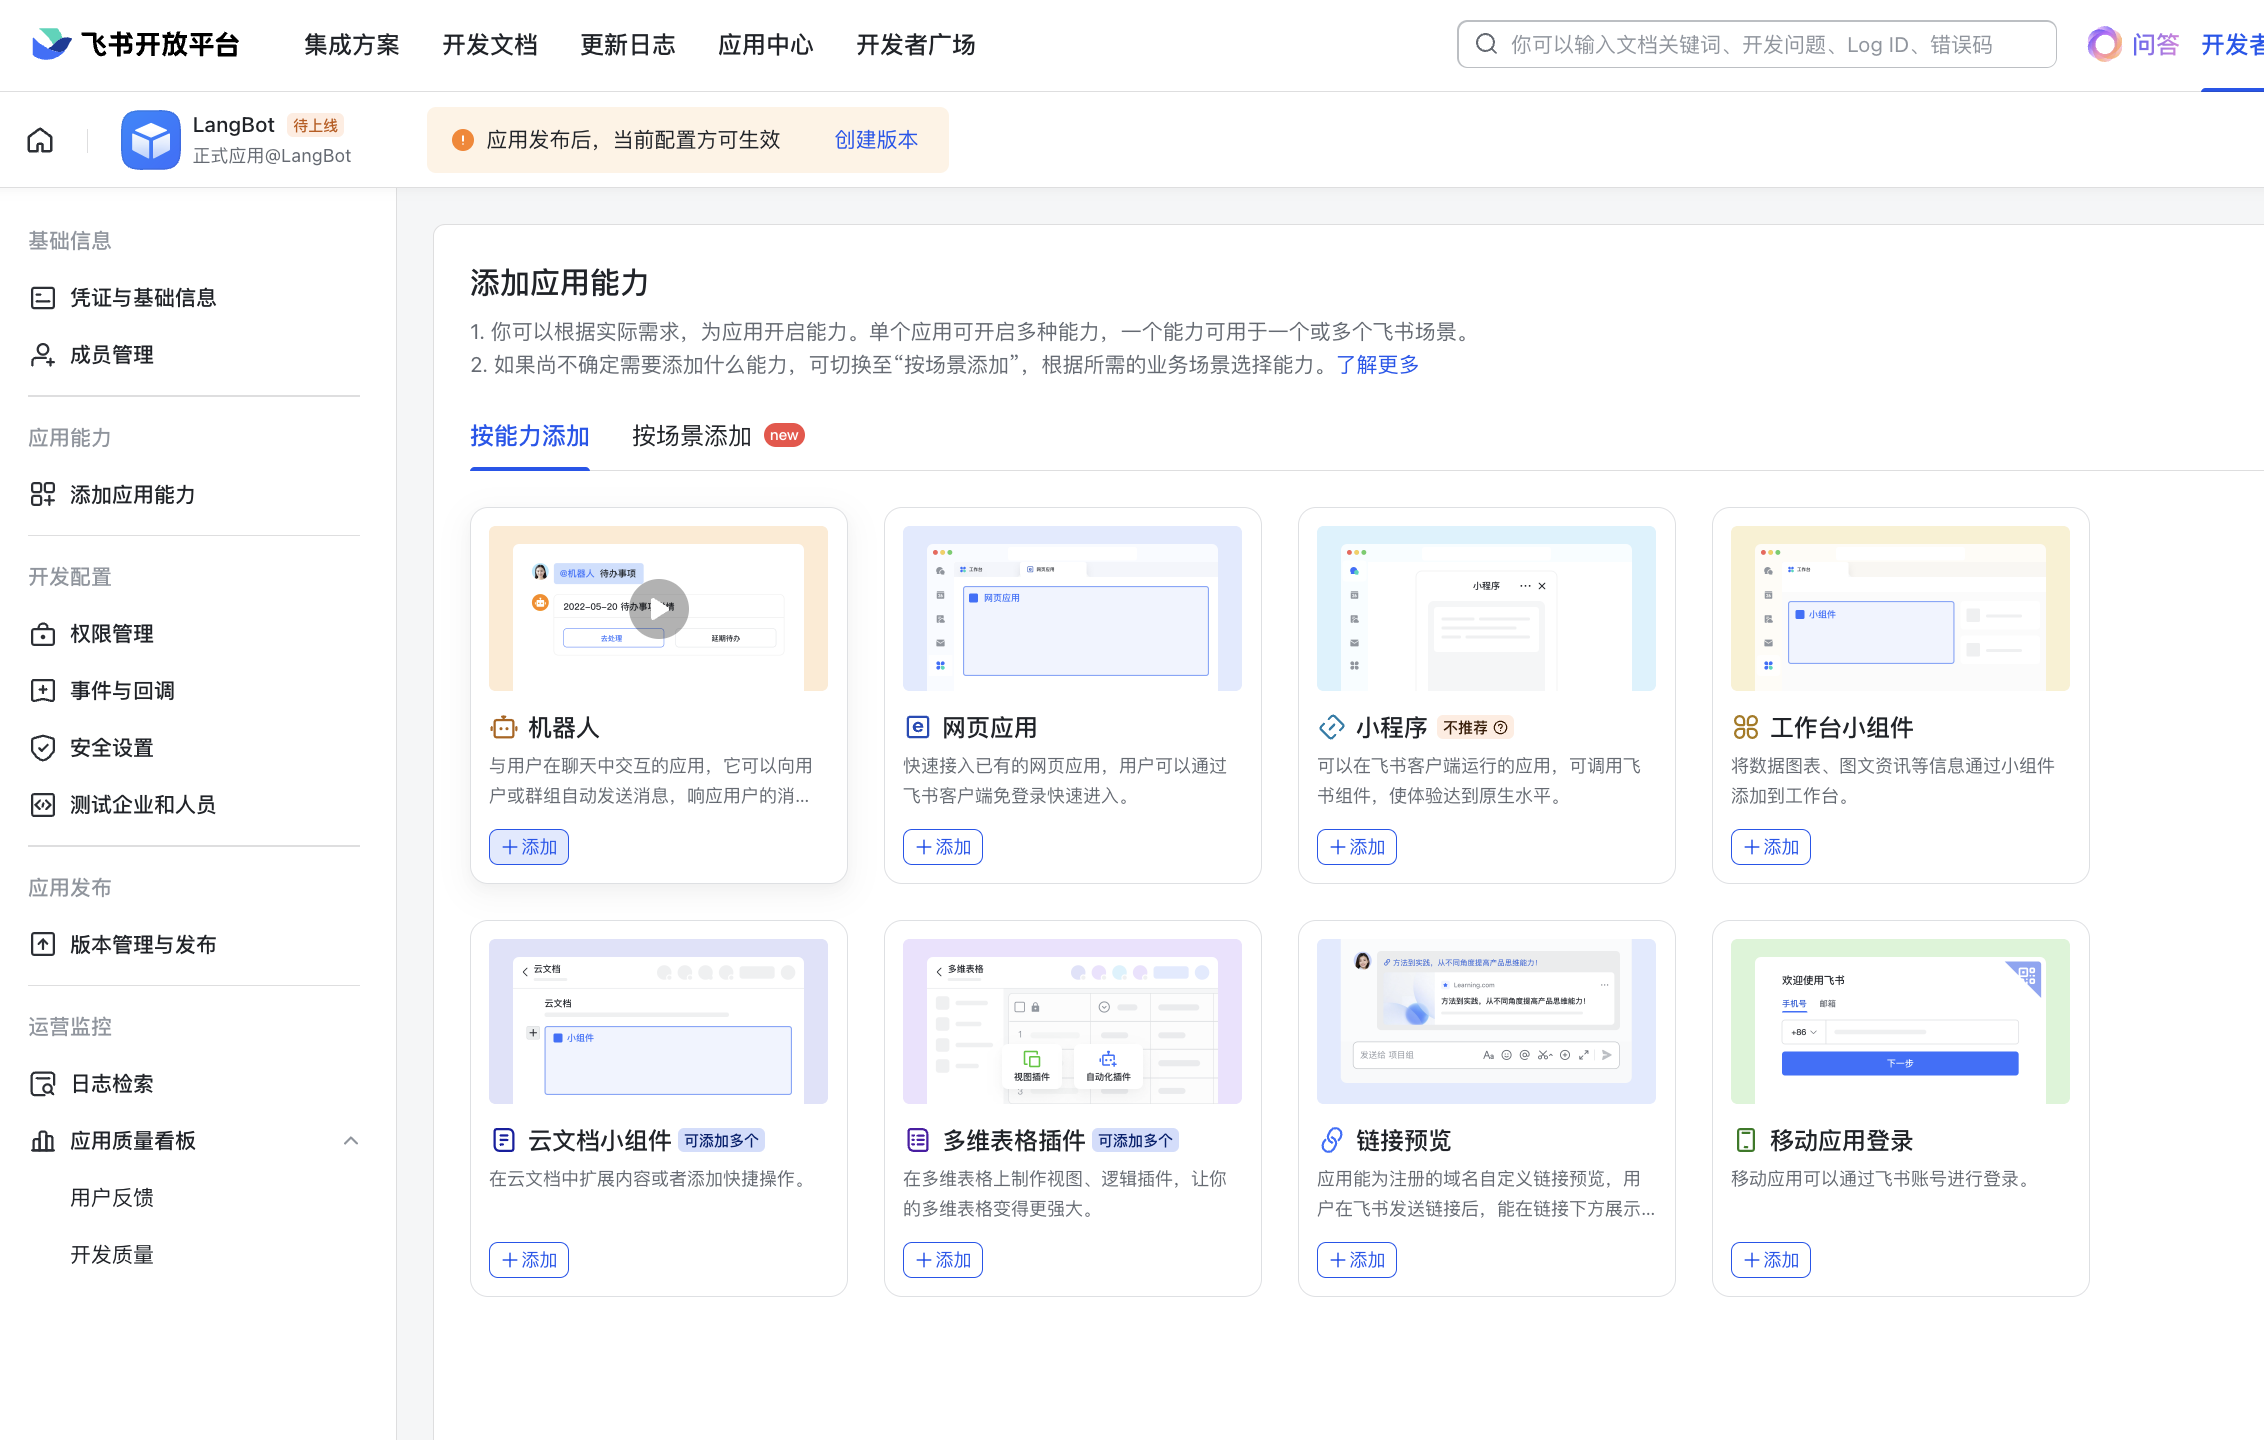This screenshot has width=2264, height=1440.
Task: Click the 权限管理 sidebar icon
Action: pos(43,634)
